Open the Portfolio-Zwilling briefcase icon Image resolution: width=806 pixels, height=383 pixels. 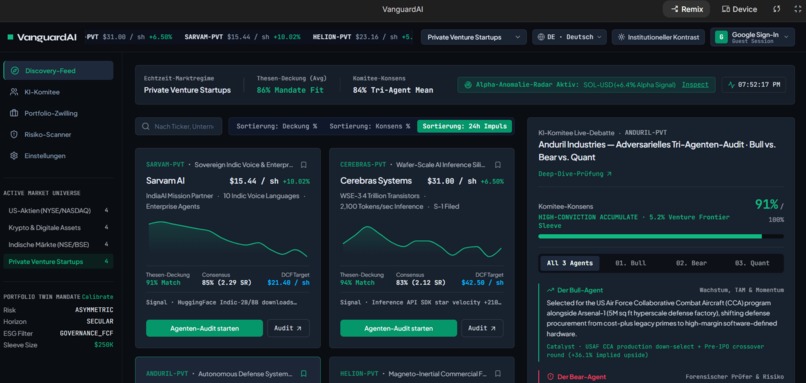(14, 113)
